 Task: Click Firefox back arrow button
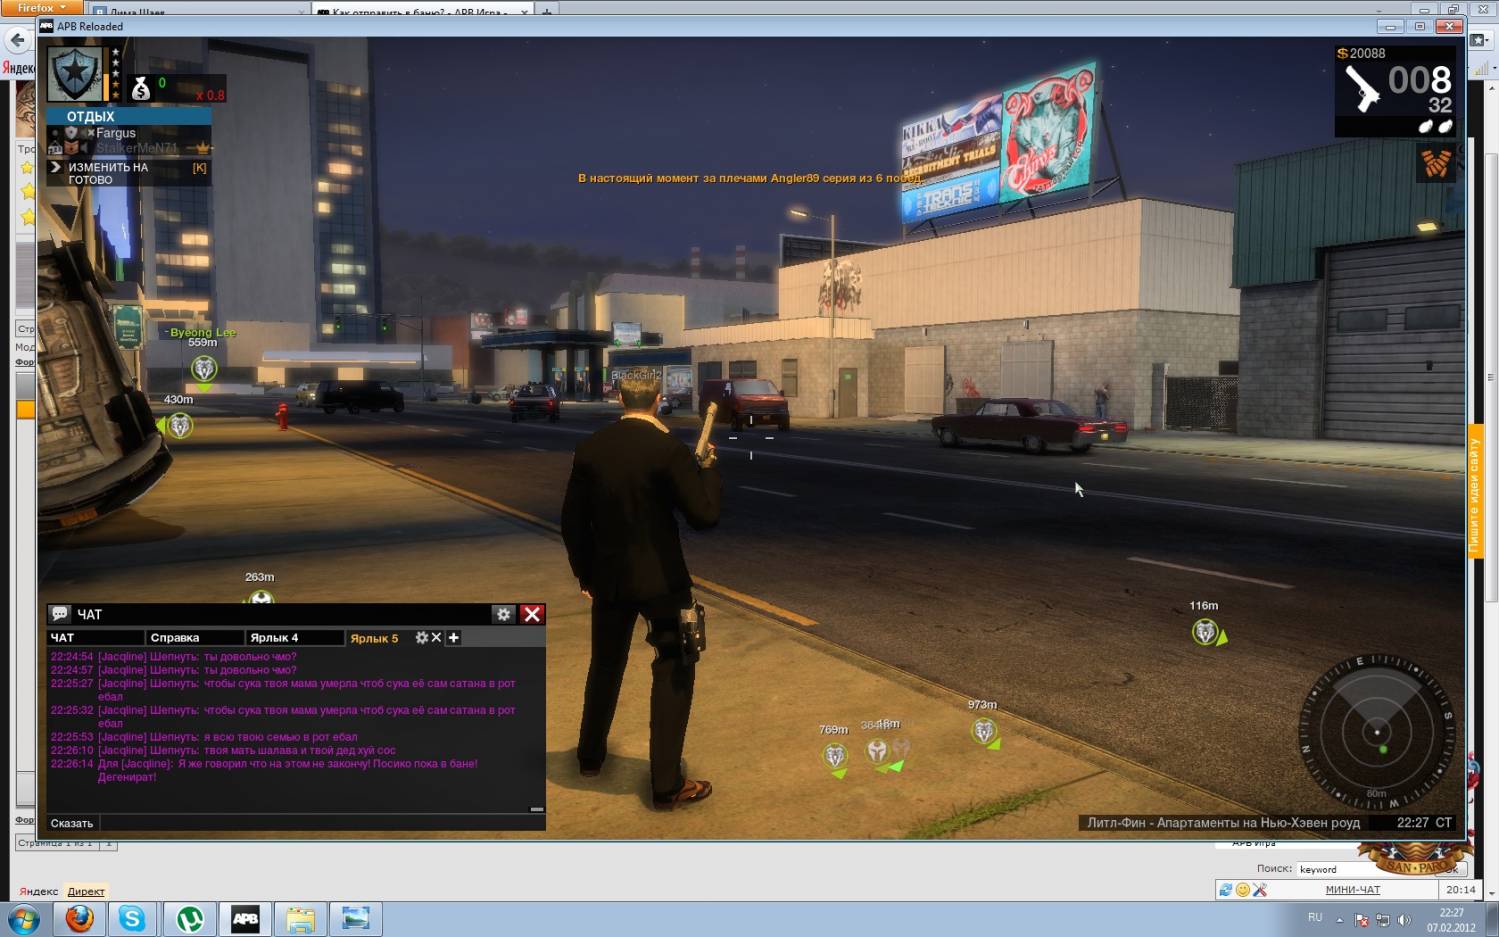tap(17, 41)
